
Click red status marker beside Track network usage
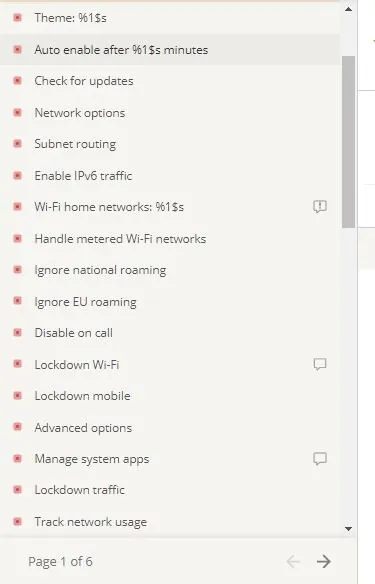point(18,521)
